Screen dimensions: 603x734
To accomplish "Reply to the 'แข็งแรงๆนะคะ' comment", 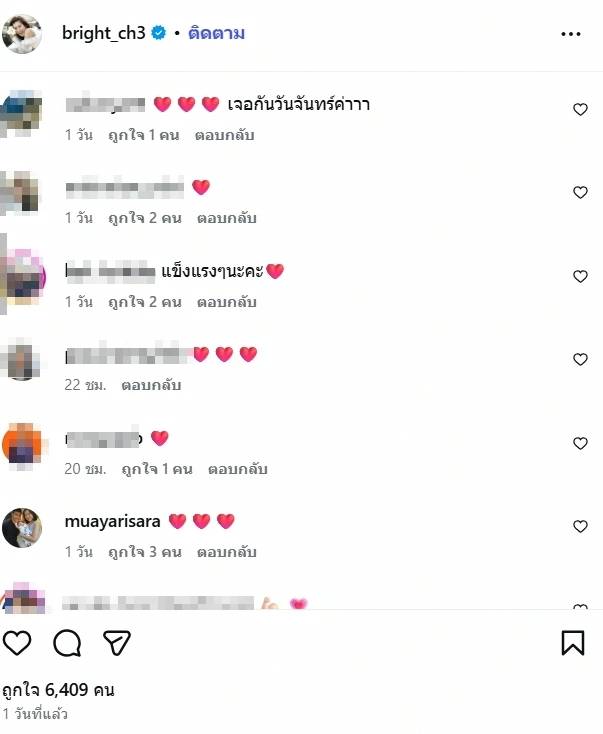I will [227, 302].
